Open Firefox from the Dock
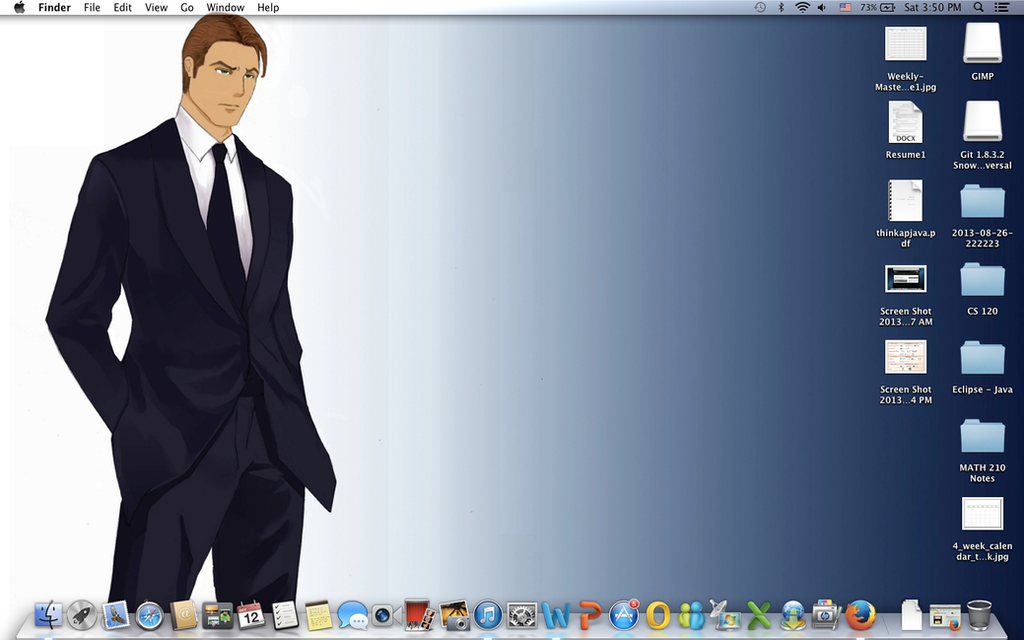Screen dimensions: 1024x640 pos(861,615)
